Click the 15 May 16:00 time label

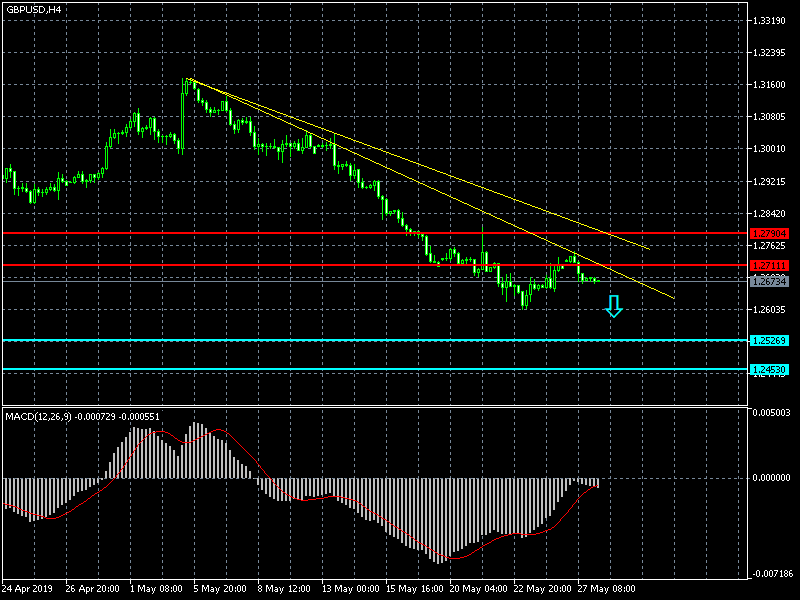(415, 589)
